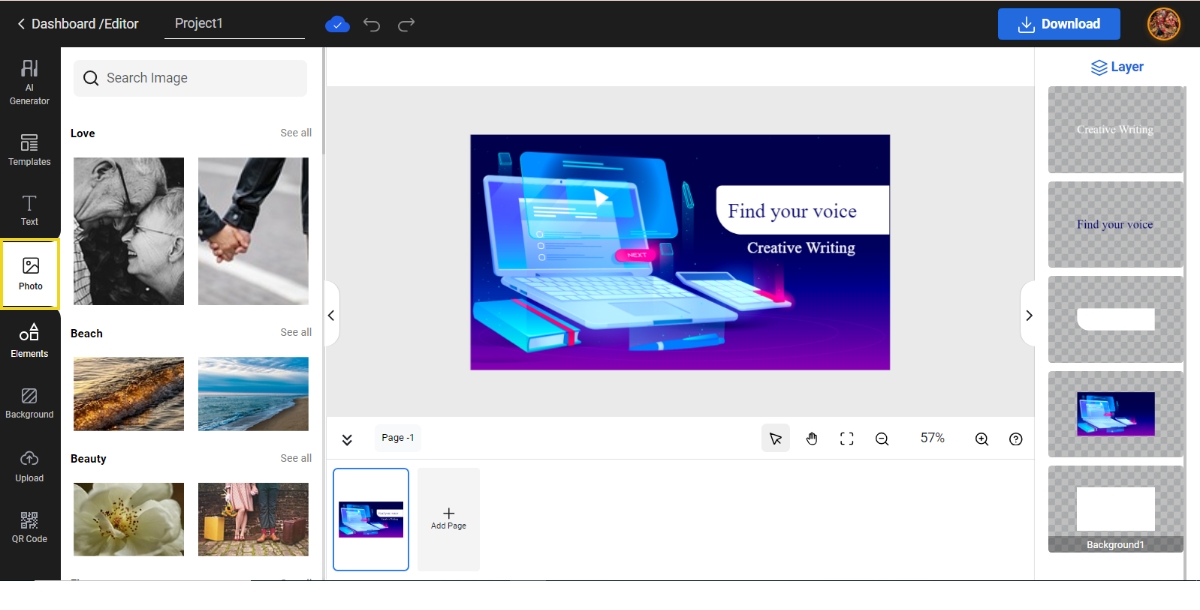Image resolution: width=1200 pixels, height=610 pixels.
Task: Open the Background panel
Action: pos(29,400)
